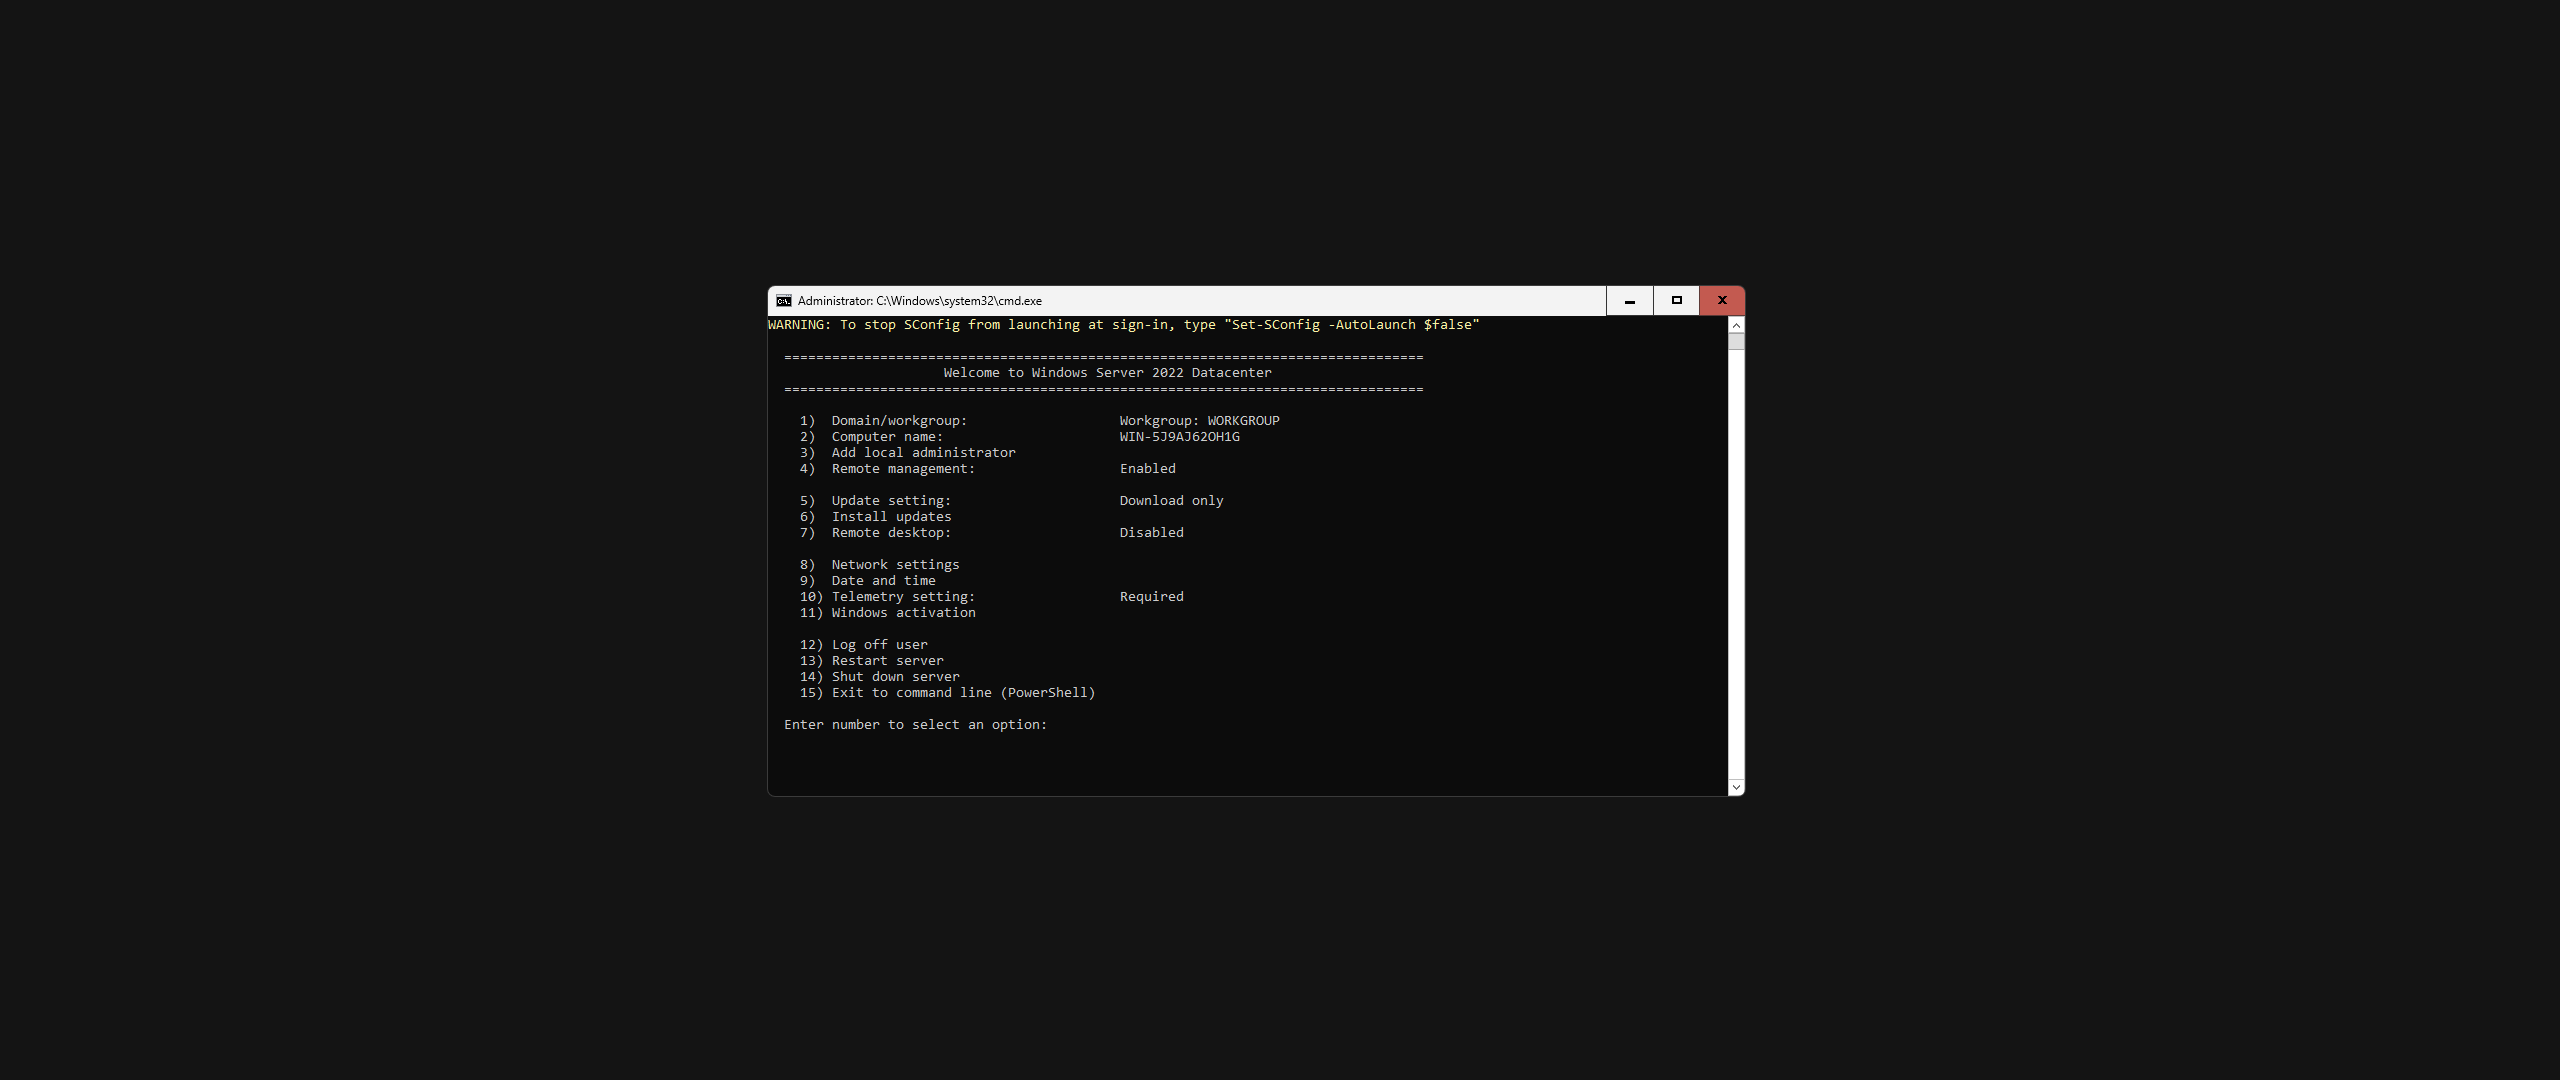Click the '11) Windows activation' line
This screenshot has width=2560, height=1080.
[x=887, y=613]
